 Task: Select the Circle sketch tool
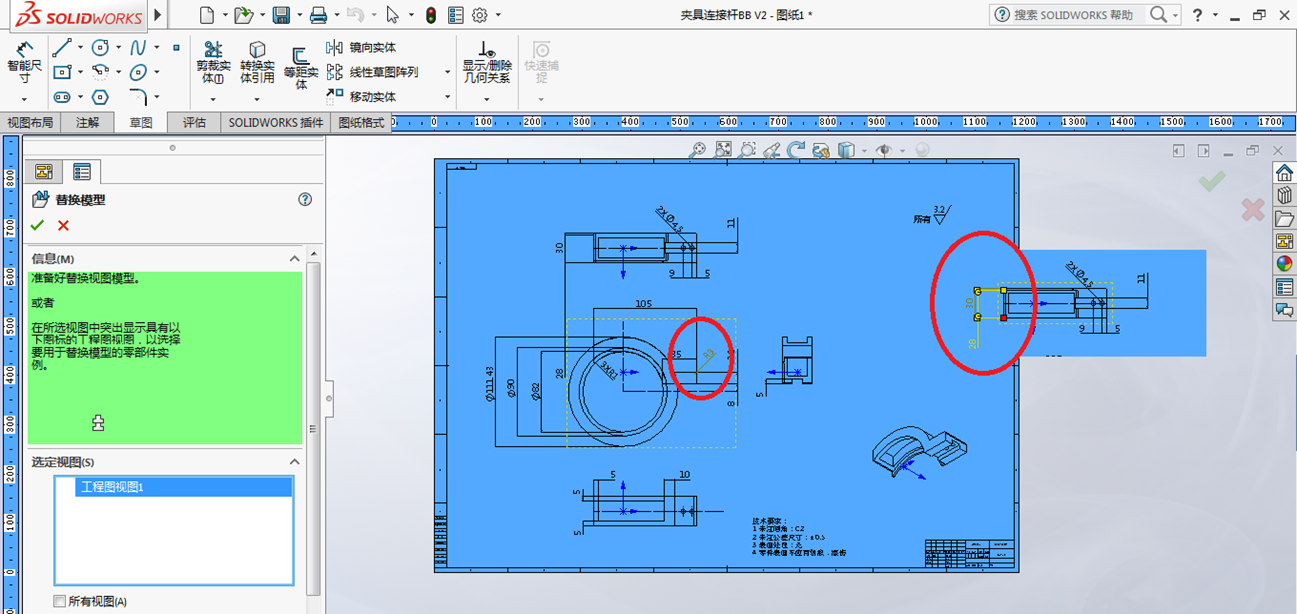coord(100,47)
